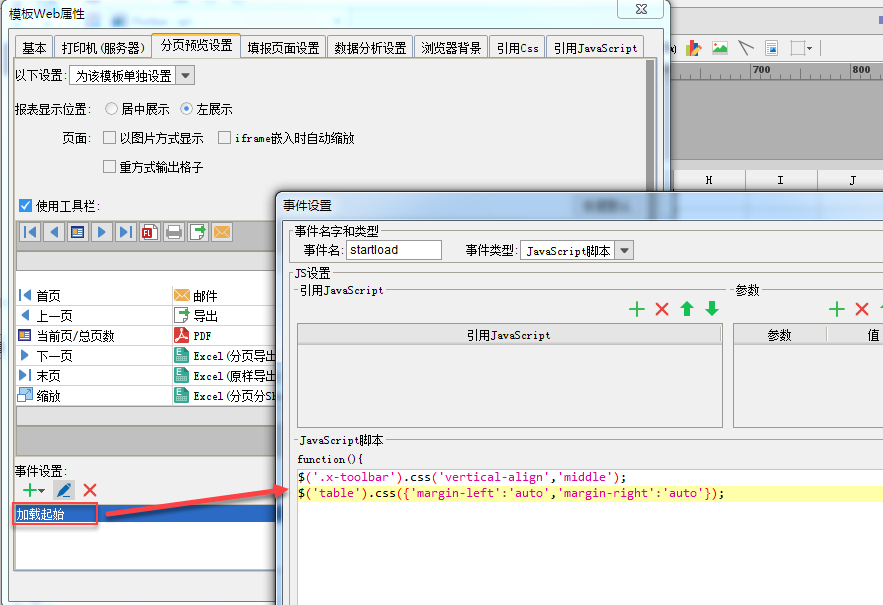Remove referenced JavaScript with red X
883x605 pixels.
[662, 309]
